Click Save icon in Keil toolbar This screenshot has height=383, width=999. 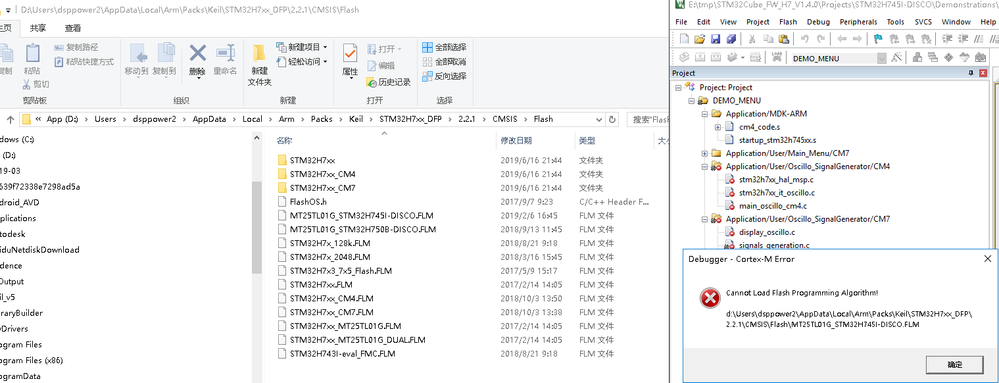coord(715,39)
